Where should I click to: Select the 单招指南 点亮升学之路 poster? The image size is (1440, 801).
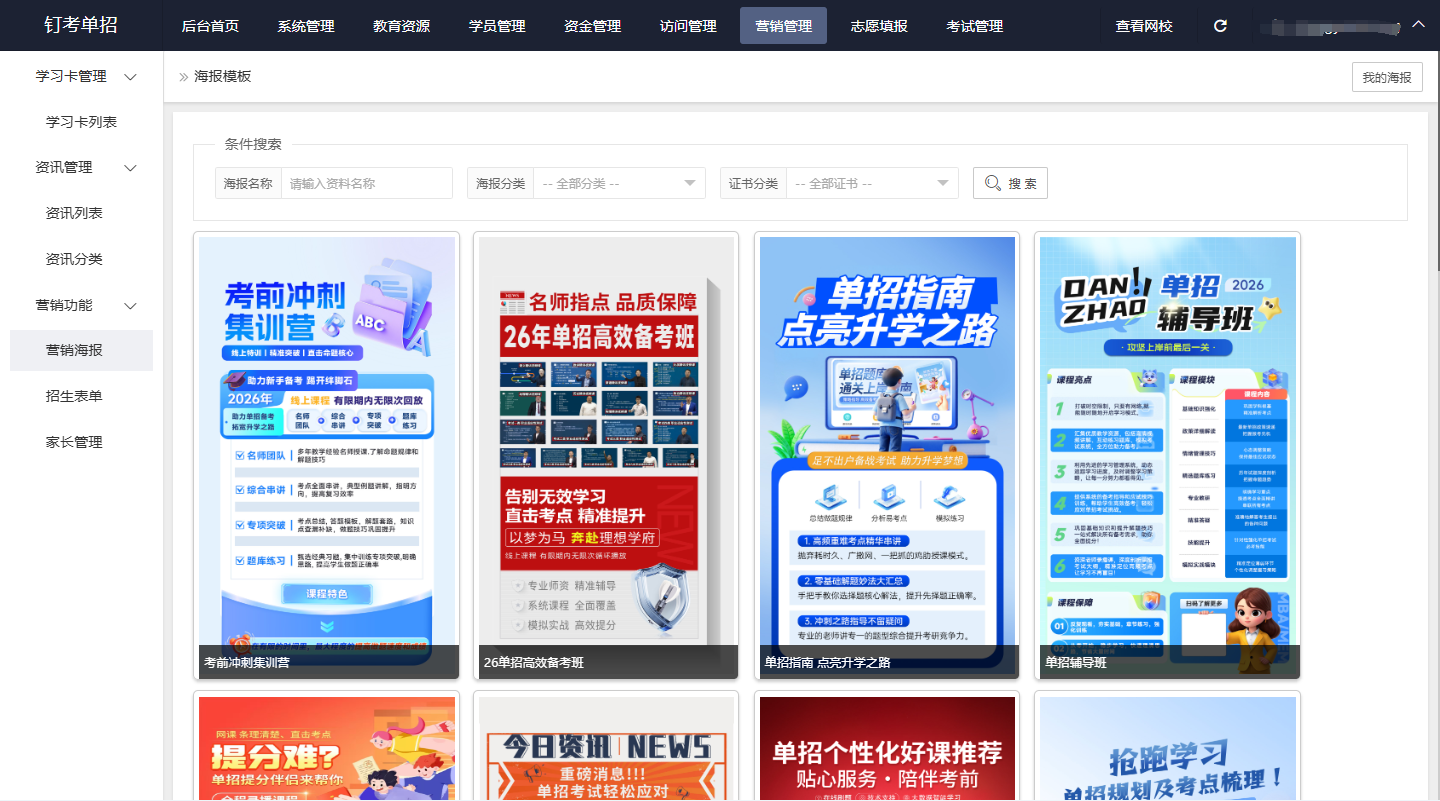pos(887,450)
